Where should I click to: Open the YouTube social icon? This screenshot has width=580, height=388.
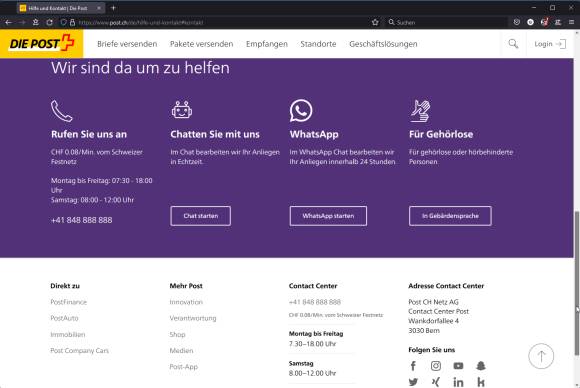458,366
